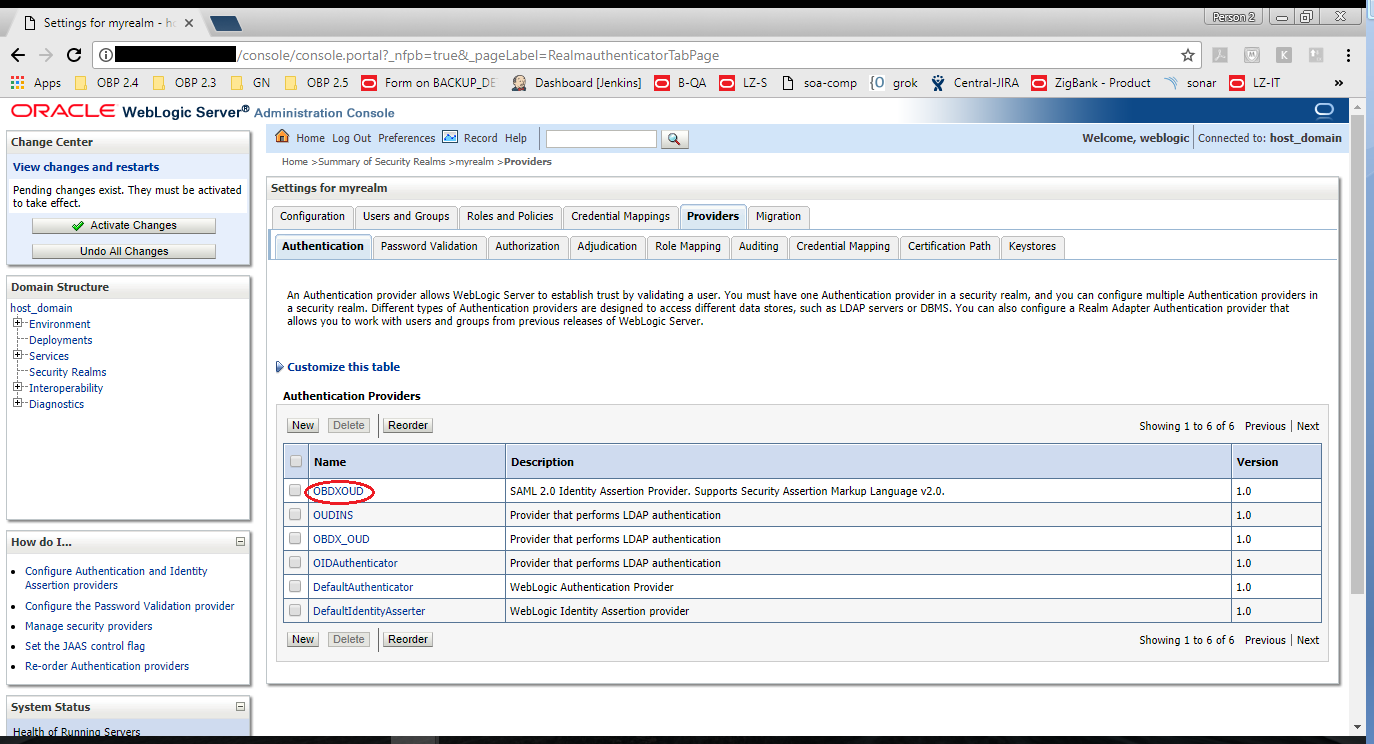This screenshot has height=744, width=1374.
Task: Open the Dashboard [Jenkins] bookmark
Action: [x=576, y=83]
